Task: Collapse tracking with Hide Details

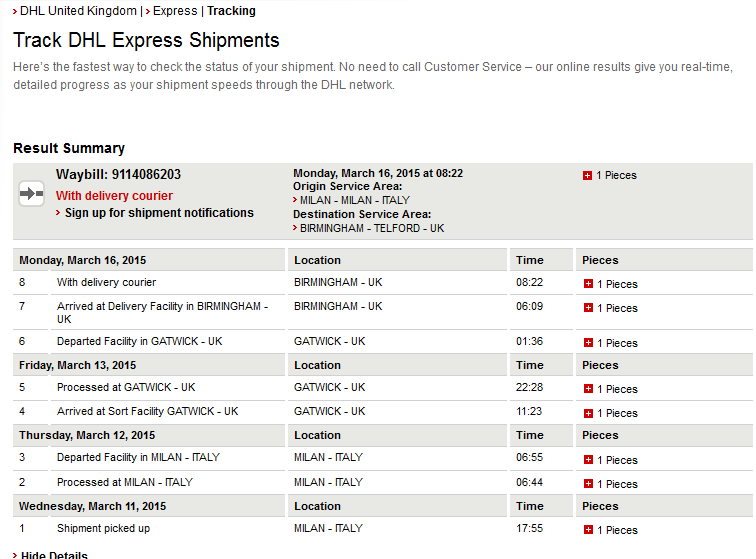Action: point(54,555)
